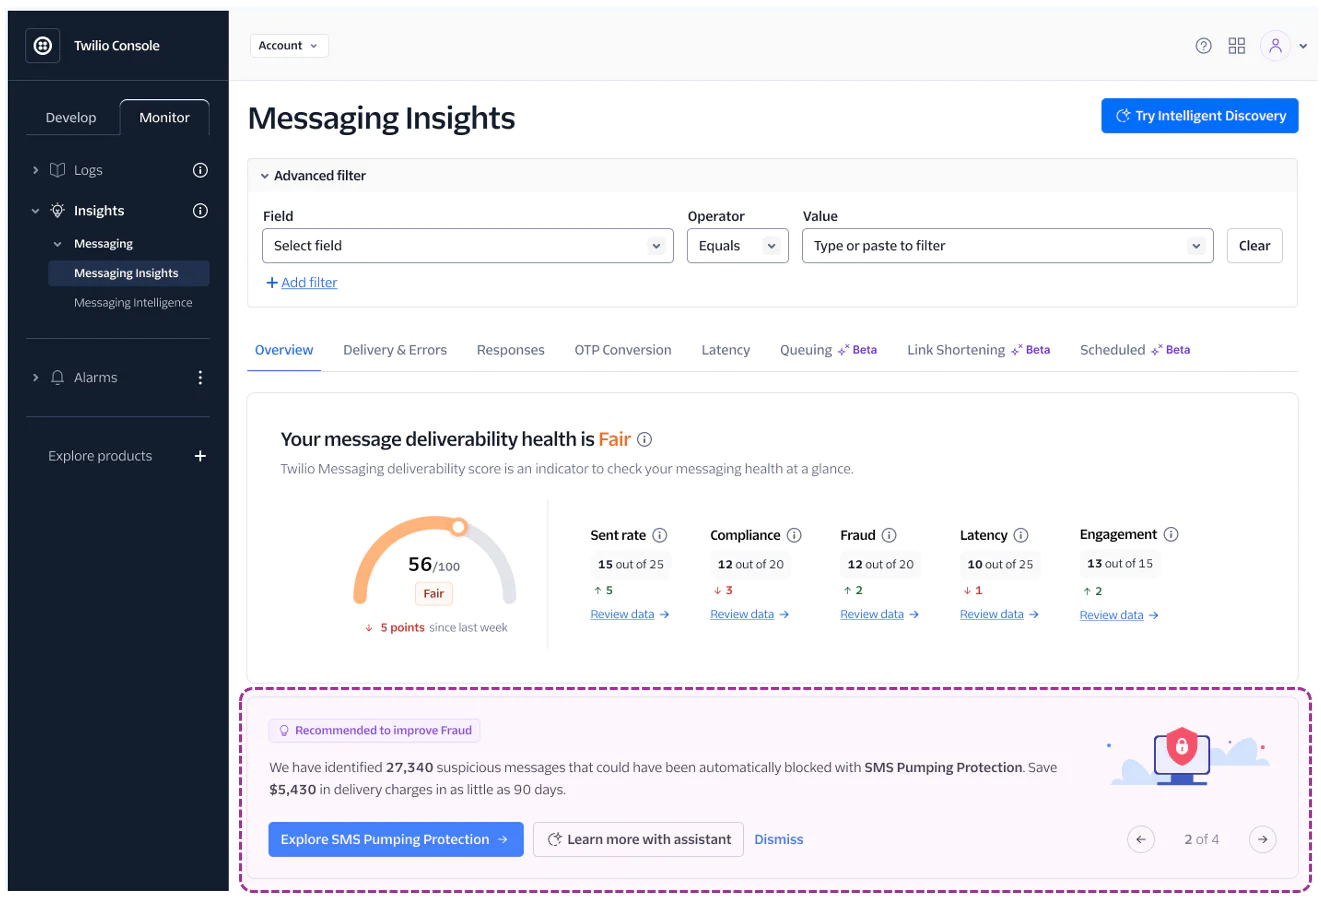The image size is (1321, 905).
Task: Open the products grid icon in header
Action: coord(1237,46)
